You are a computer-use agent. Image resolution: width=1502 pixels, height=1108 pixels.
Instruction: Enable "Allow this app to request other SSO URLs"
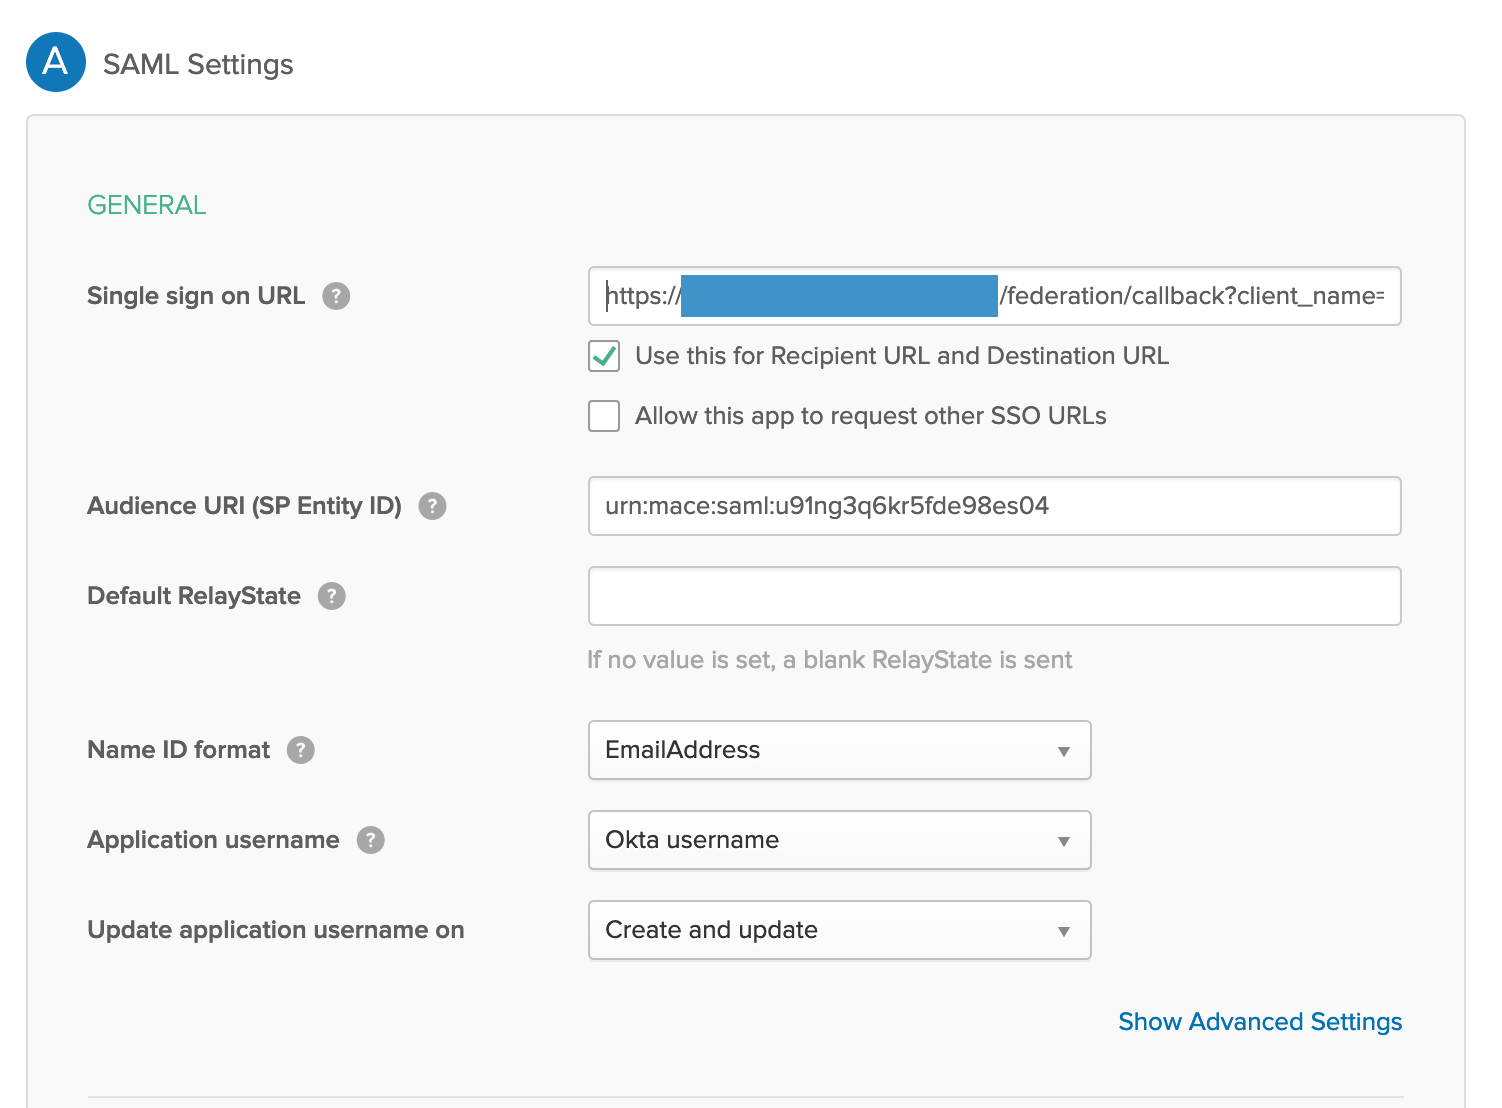pos(604,416)
